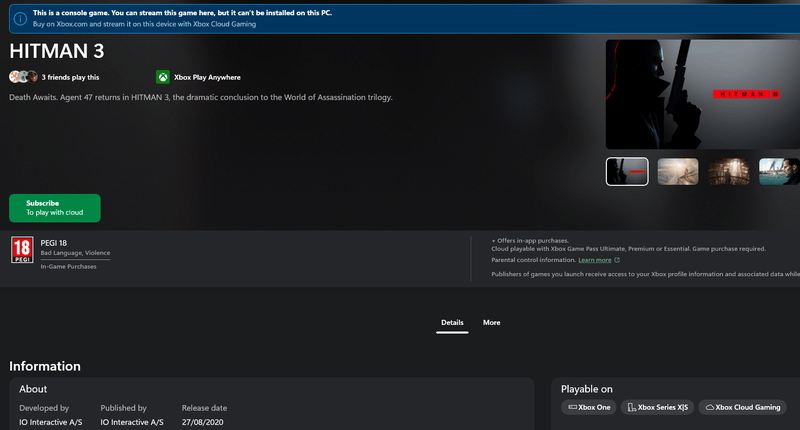Viewport: 800px width, 430px height.
Task: Click the 'Xbox Play Anywhere' label
Action: 207,78
